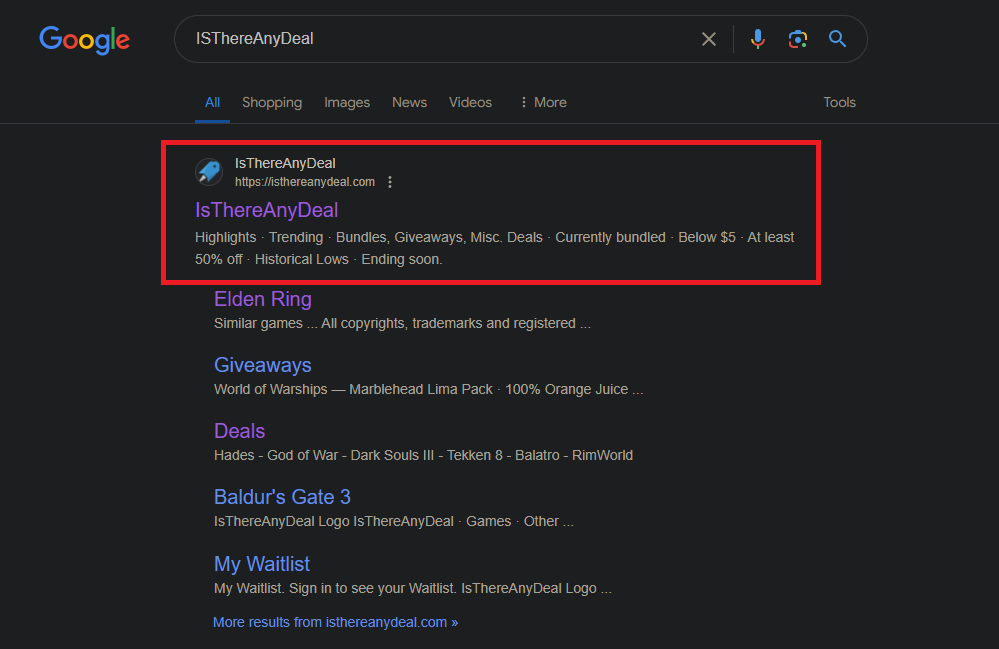
Task: Click the Google logo
Action: click(x=84, y=40)
